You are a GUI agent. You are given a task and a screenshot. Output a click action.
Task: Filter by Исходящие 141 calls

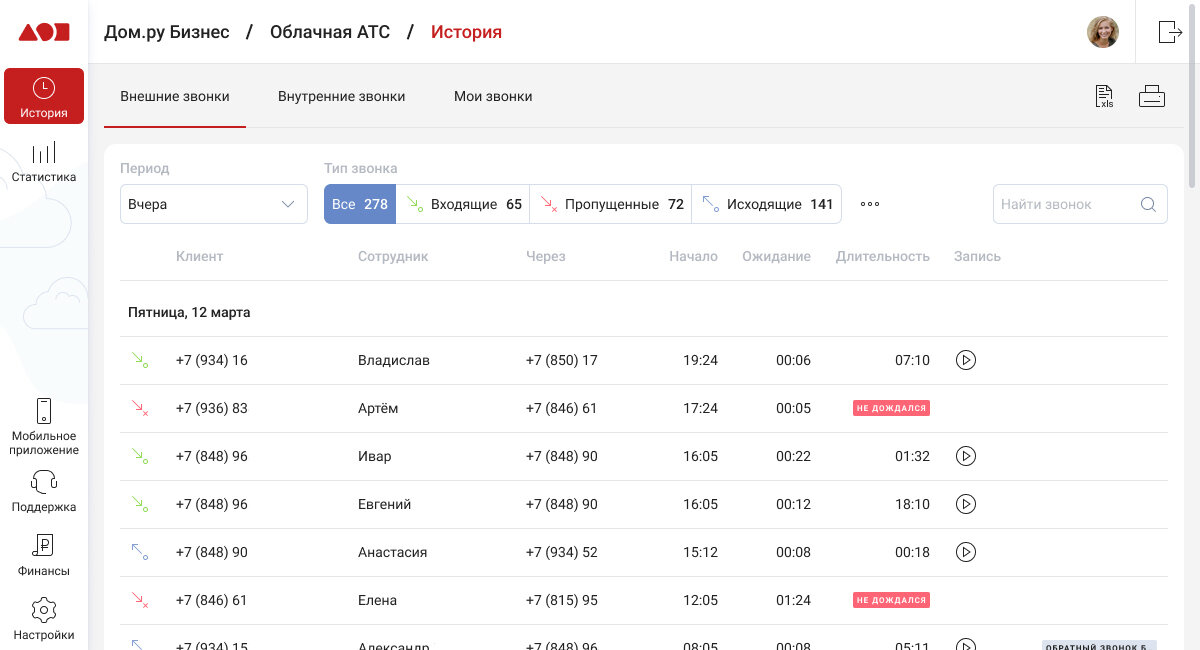767,204
